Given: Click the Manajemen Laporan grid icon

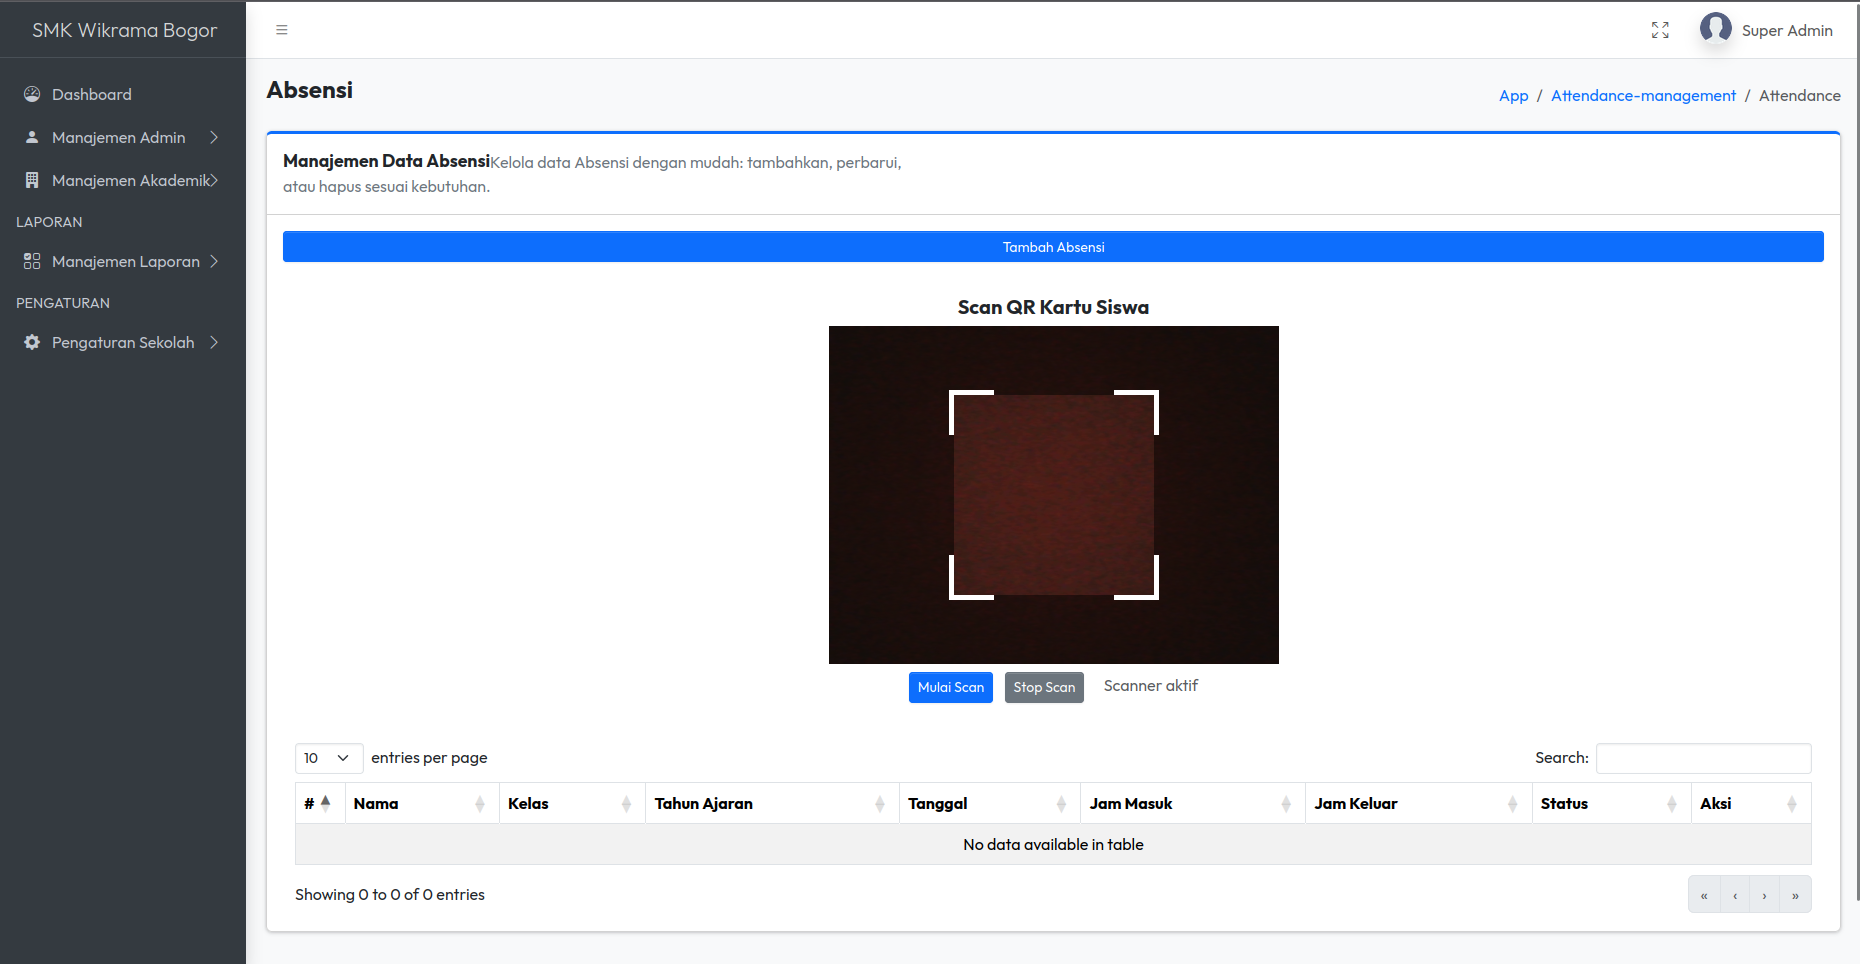Looking at the screenshot, I should coord(32,261).
